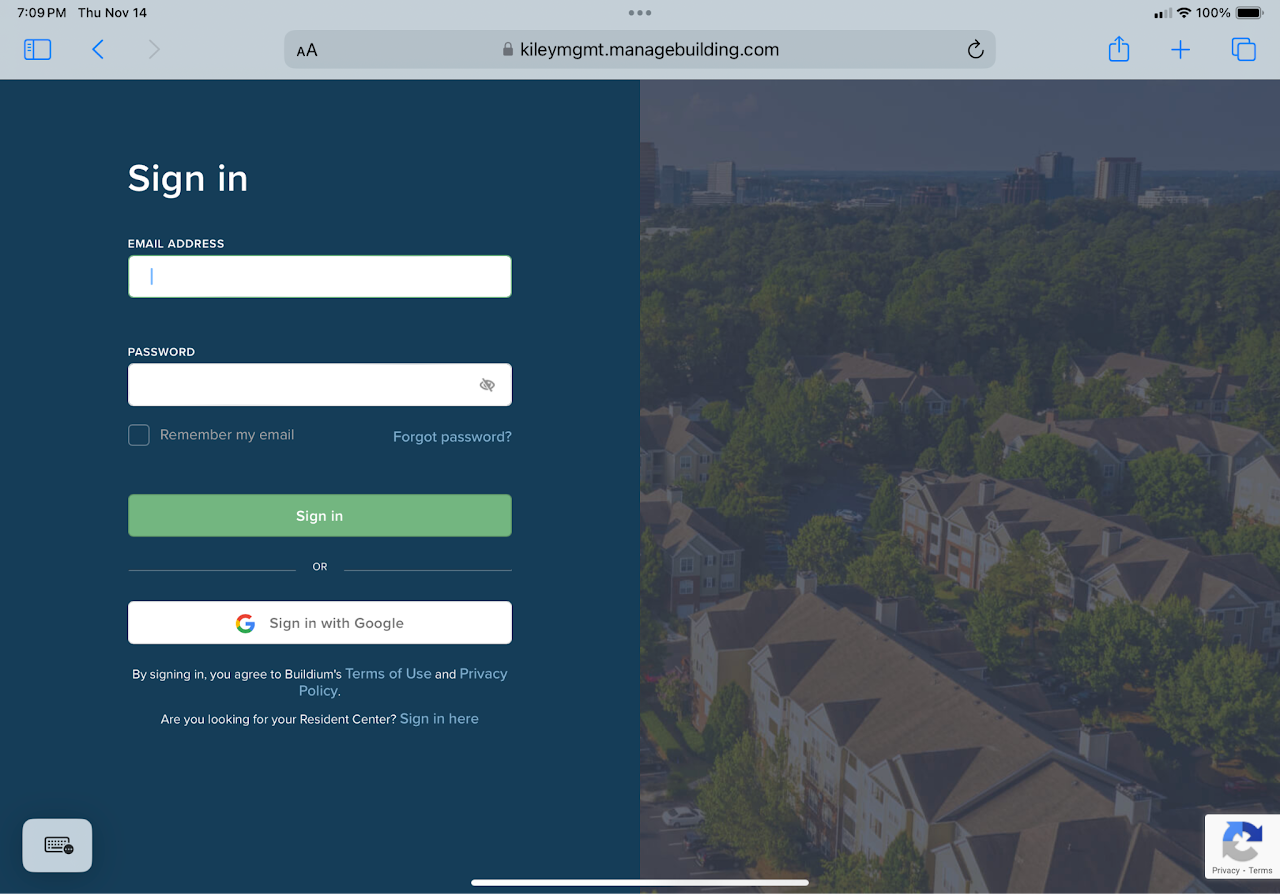The width and height of the screenshot is (1280, 894).
Task: Follow the Resident Center Sign in here link
Action: tap(439, 719)
